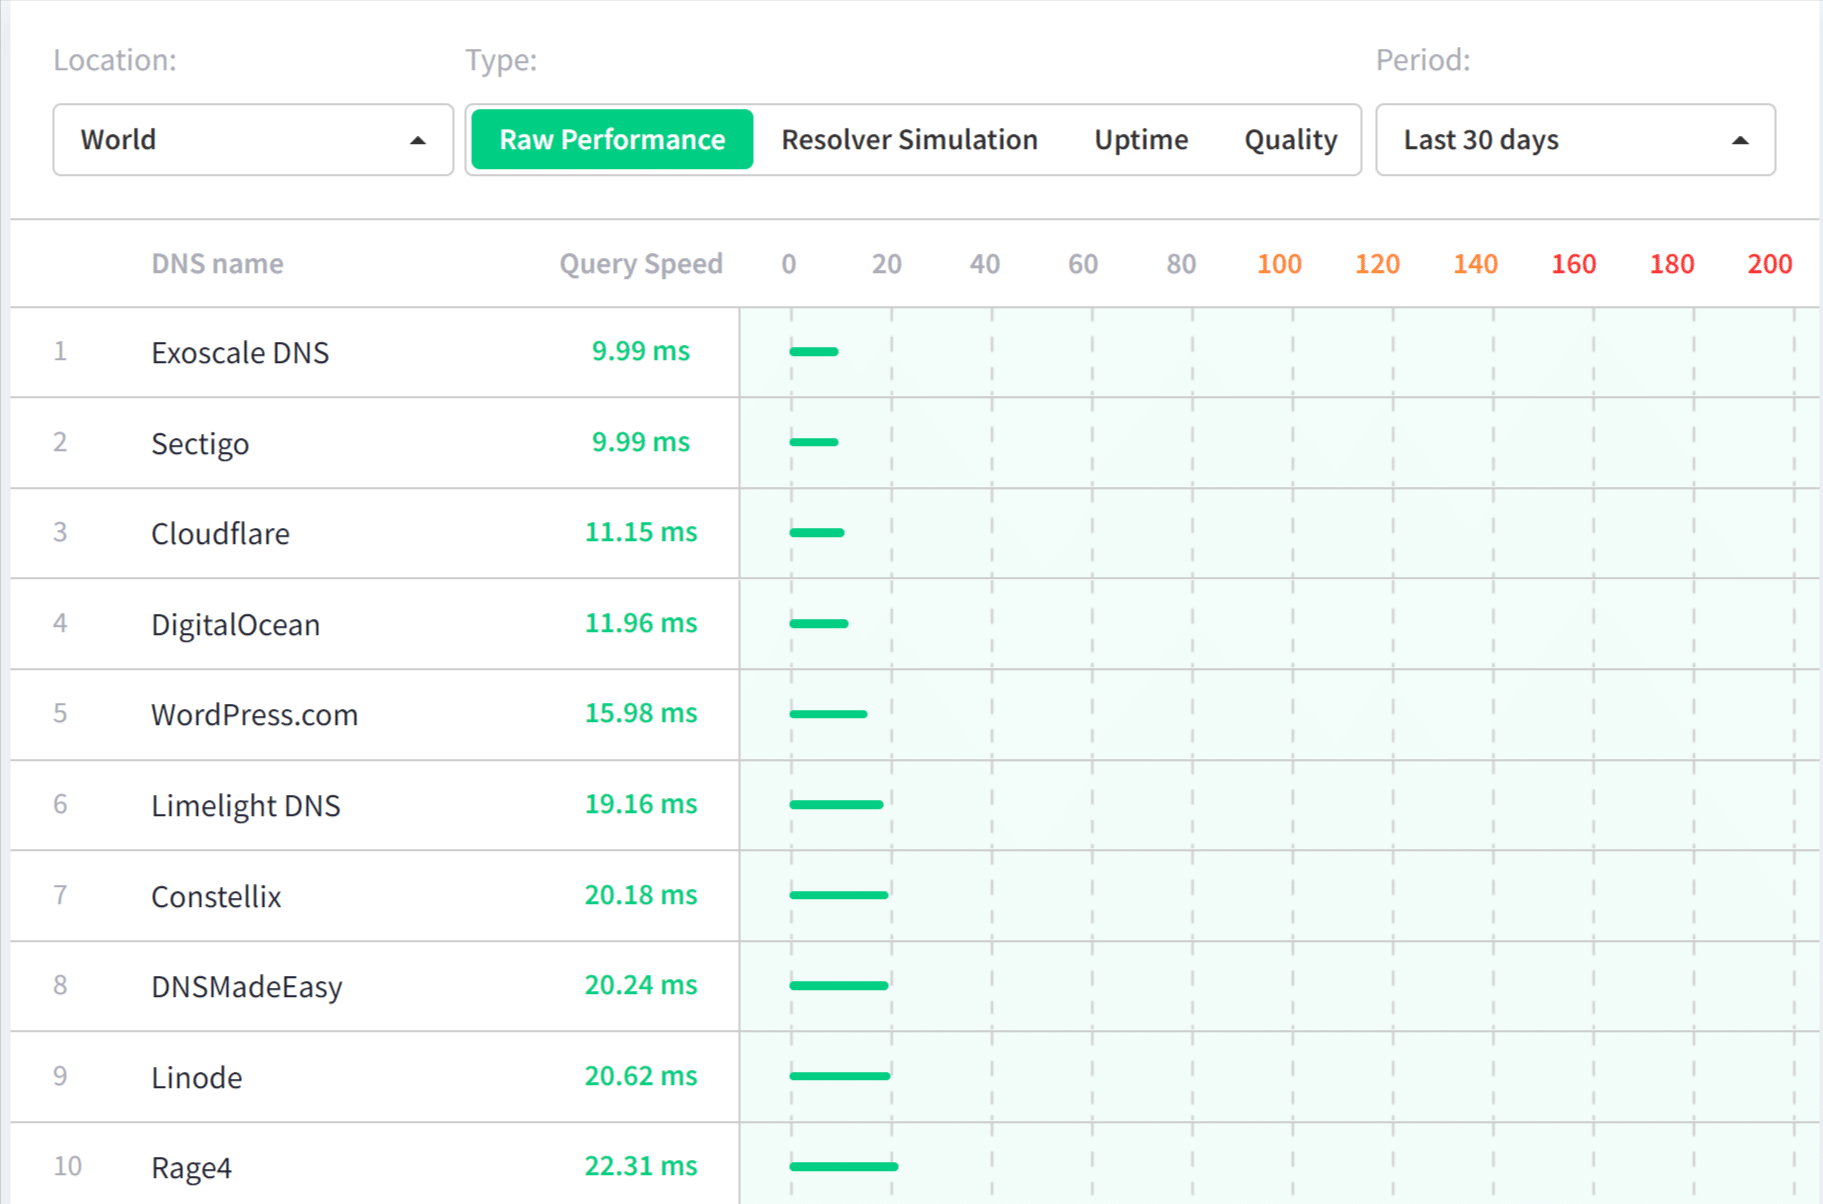Select the Uptime view

1140,140
